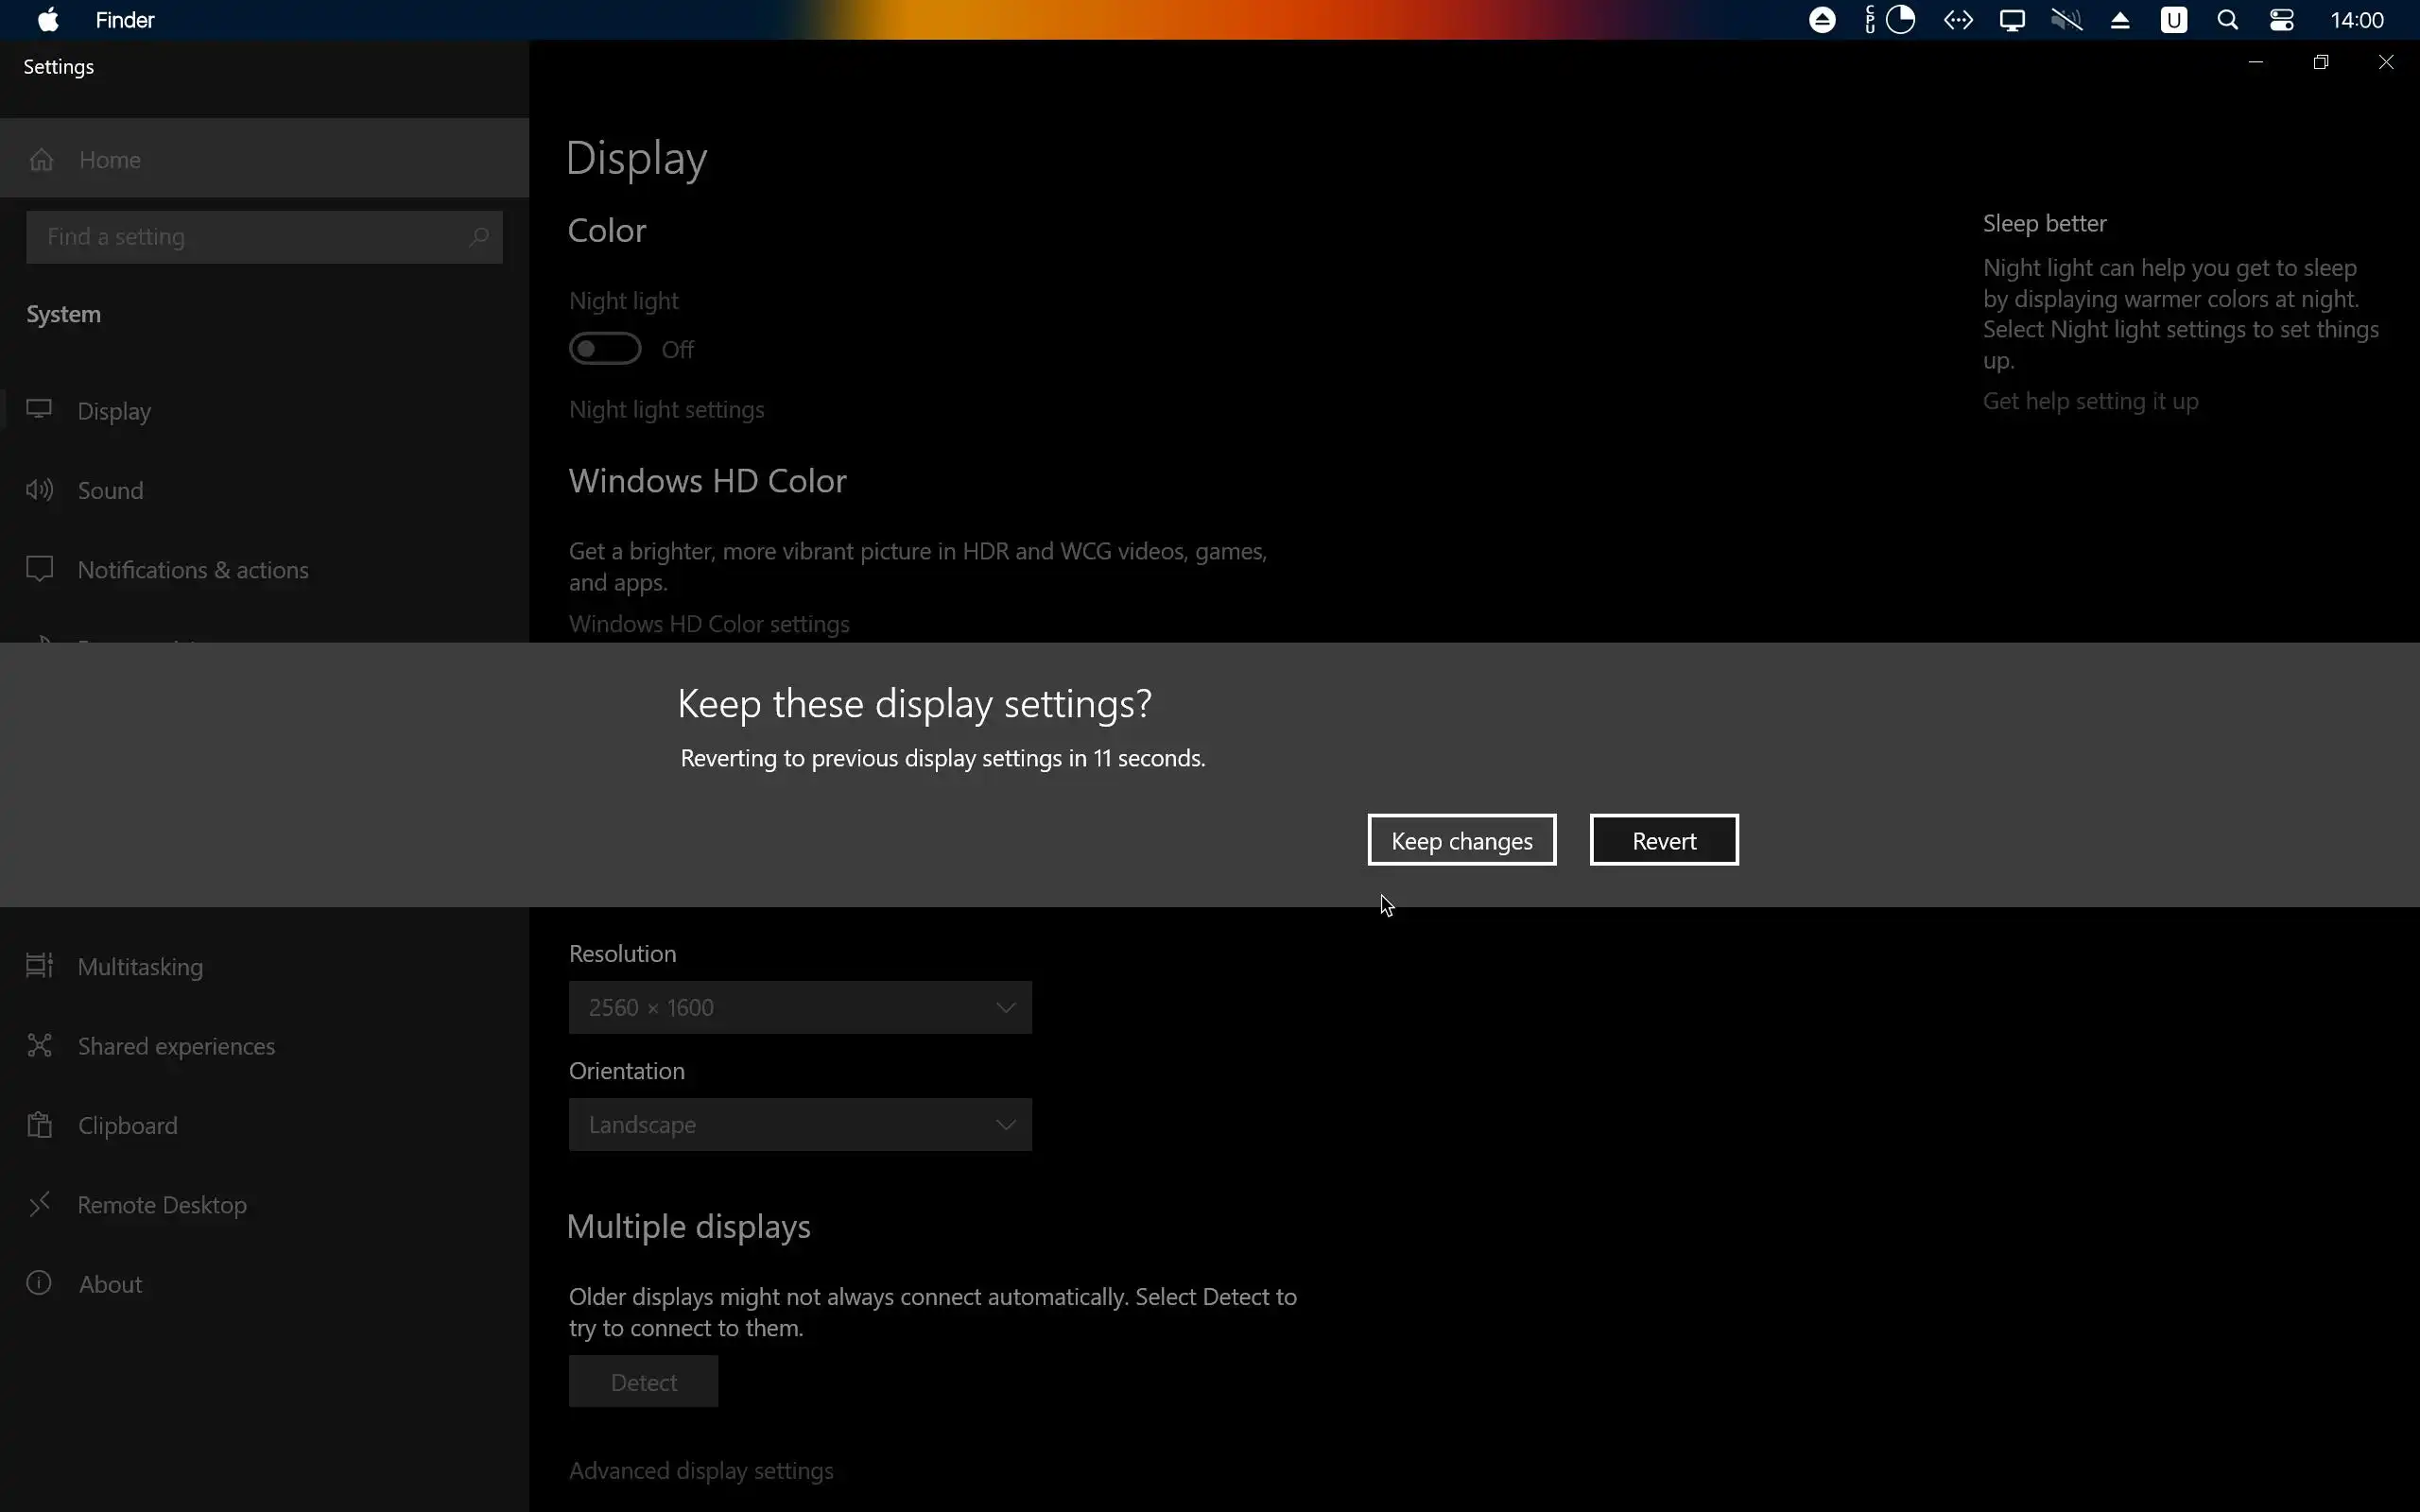Screen dimensions: 2420x1512
Task: Open Windows HD Color settings link
Action: pyautogui.click(x=709, y=624)
